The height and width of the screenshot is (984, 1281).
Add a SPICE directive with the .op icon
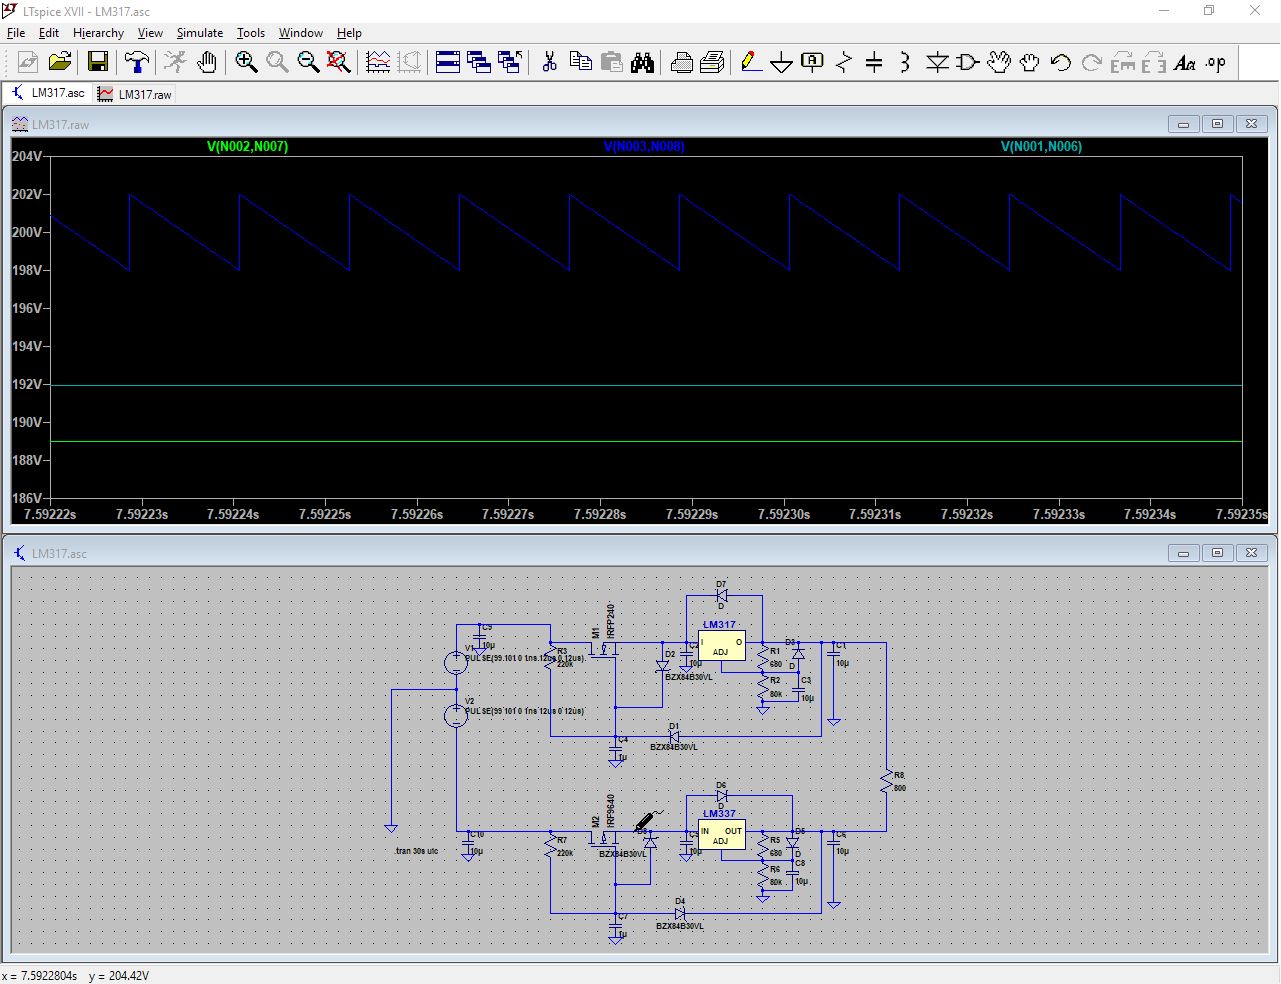click(1216, 63)
